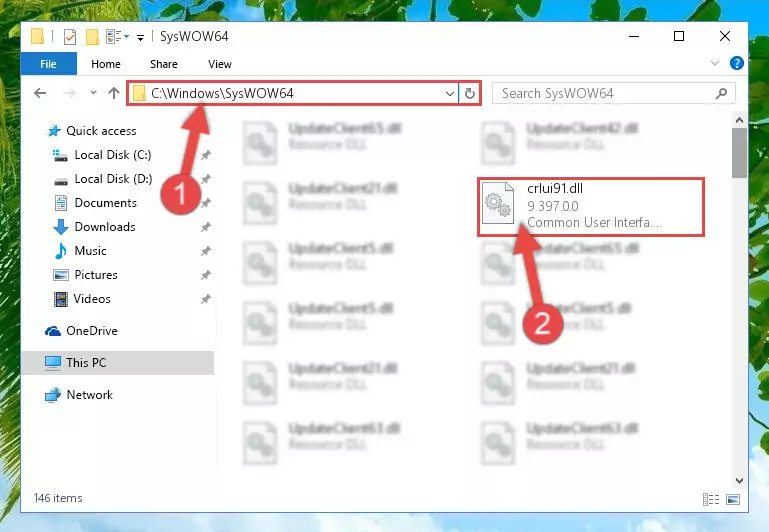The width and height of the screenshot is (769, 532).
Task: Click the pin icon next to Downloads
Action: (x=205, y=227)
